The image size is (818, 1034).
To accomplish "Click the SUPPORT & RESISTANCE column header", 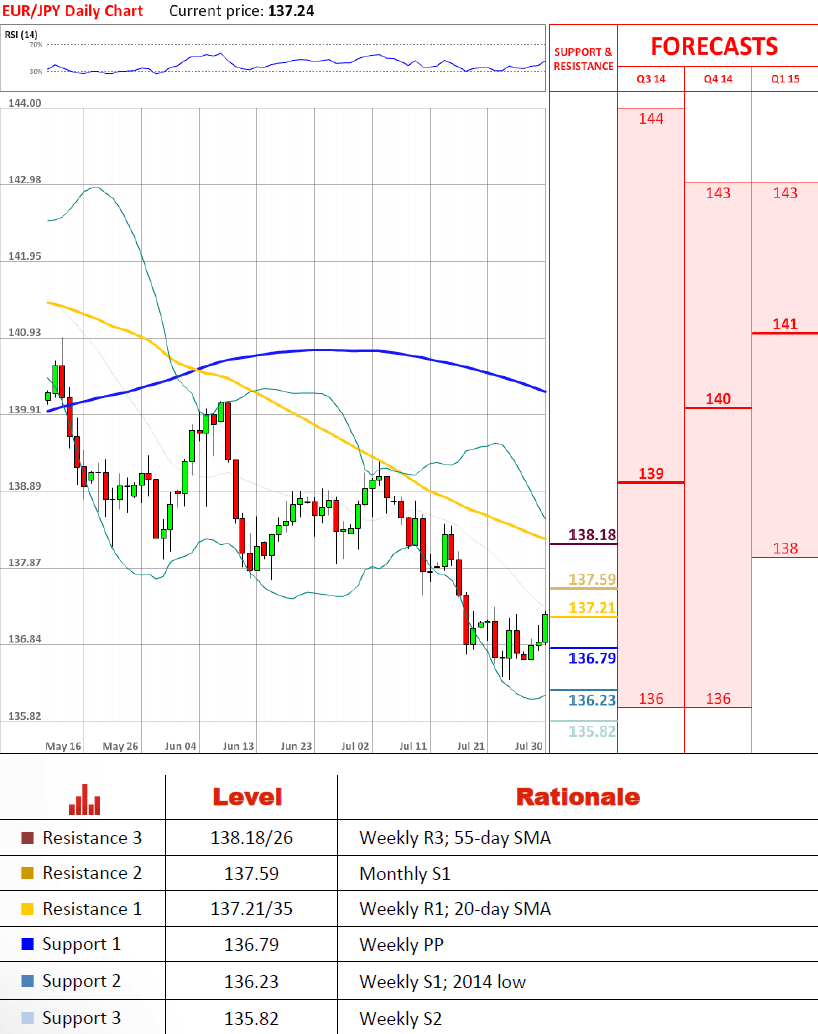I will [x=583, y=59].
